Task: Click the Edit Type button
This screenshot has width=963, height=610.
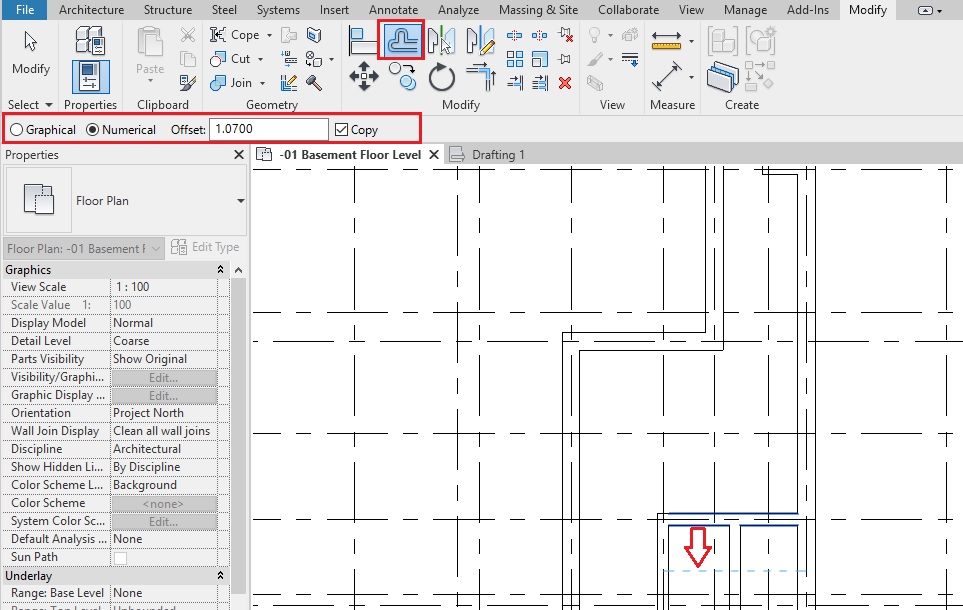Action: [x=206, y=248]
